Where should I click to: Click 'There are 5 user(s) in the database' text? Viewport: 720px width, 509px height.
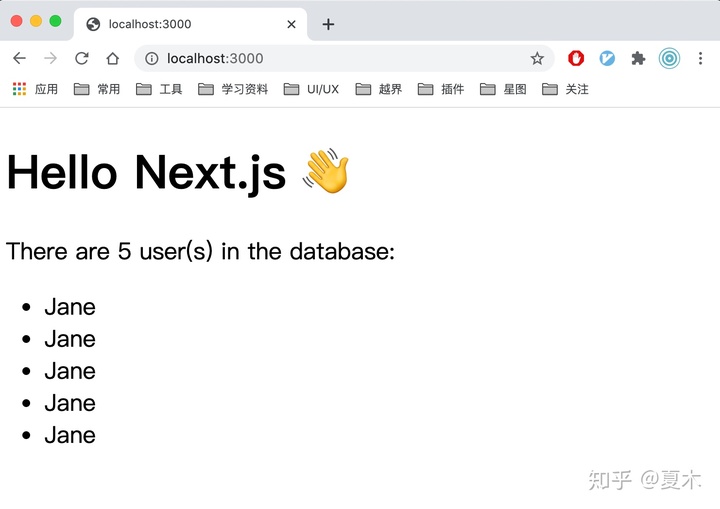coord(200,251)
